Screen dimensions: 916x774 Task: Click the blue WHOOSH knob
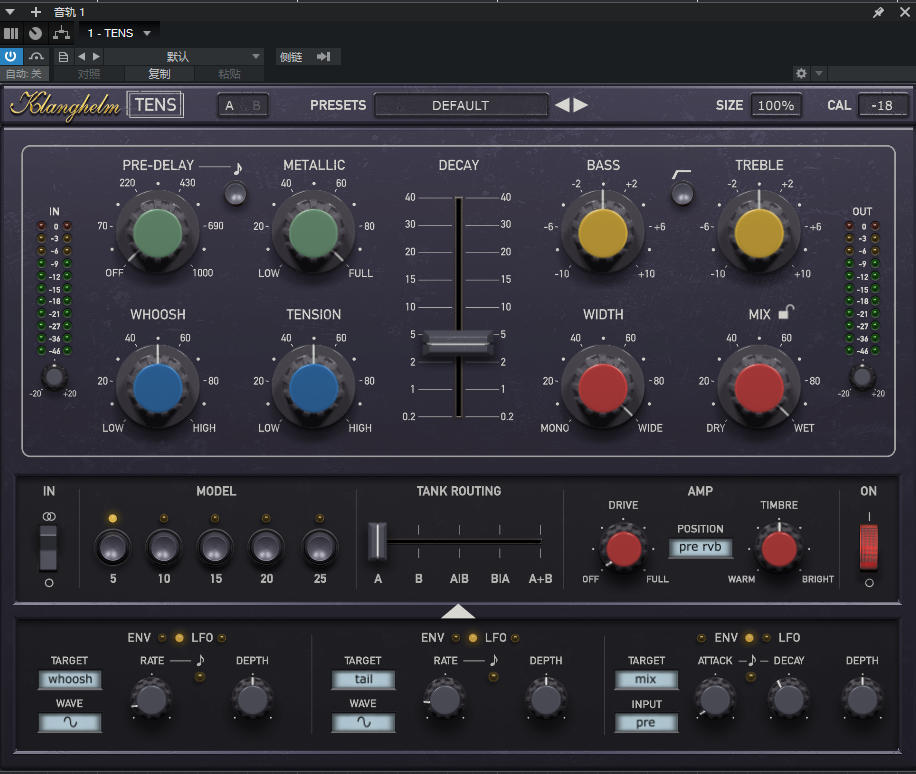157,387
